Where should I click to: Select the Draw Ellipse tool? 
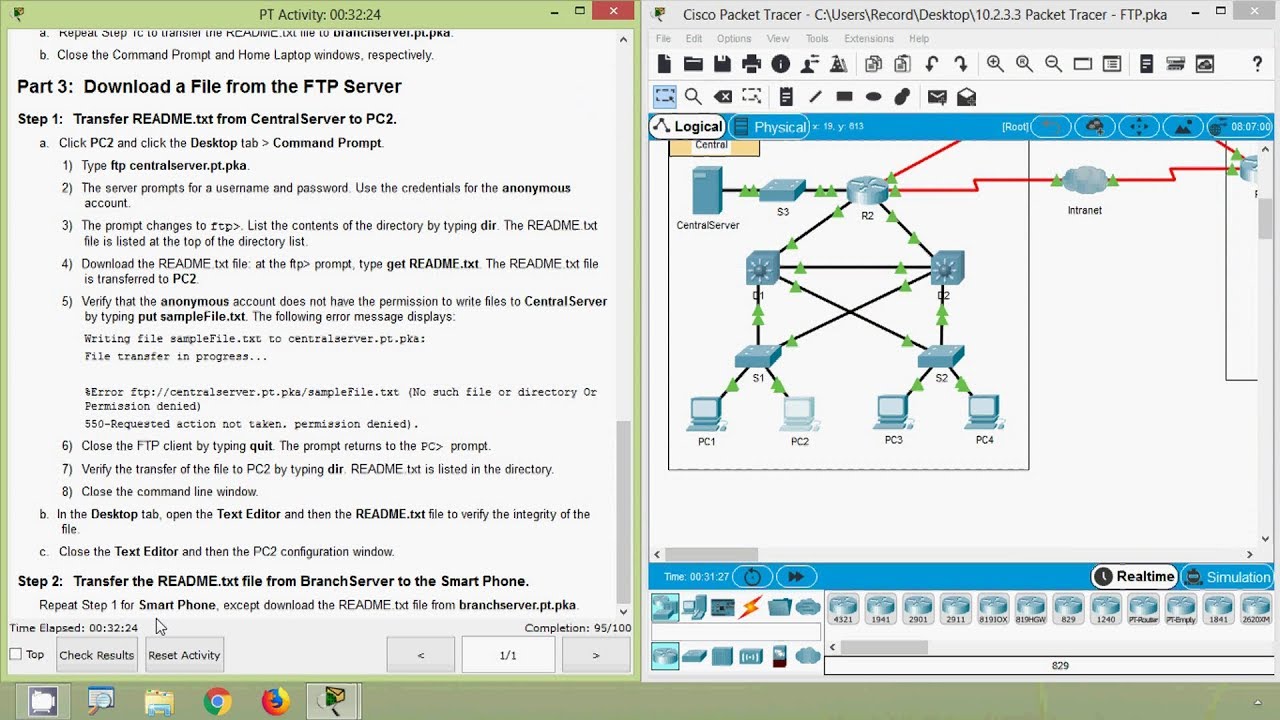(x=873, y=97)
